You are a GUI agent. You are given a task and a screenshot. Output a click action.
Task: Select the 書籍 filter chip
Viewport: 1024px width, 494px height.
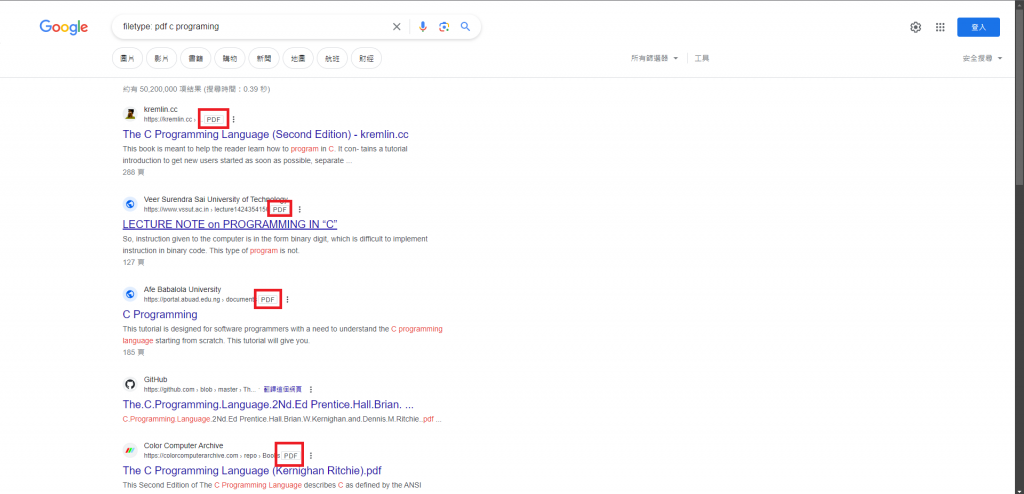click(195, 58)
